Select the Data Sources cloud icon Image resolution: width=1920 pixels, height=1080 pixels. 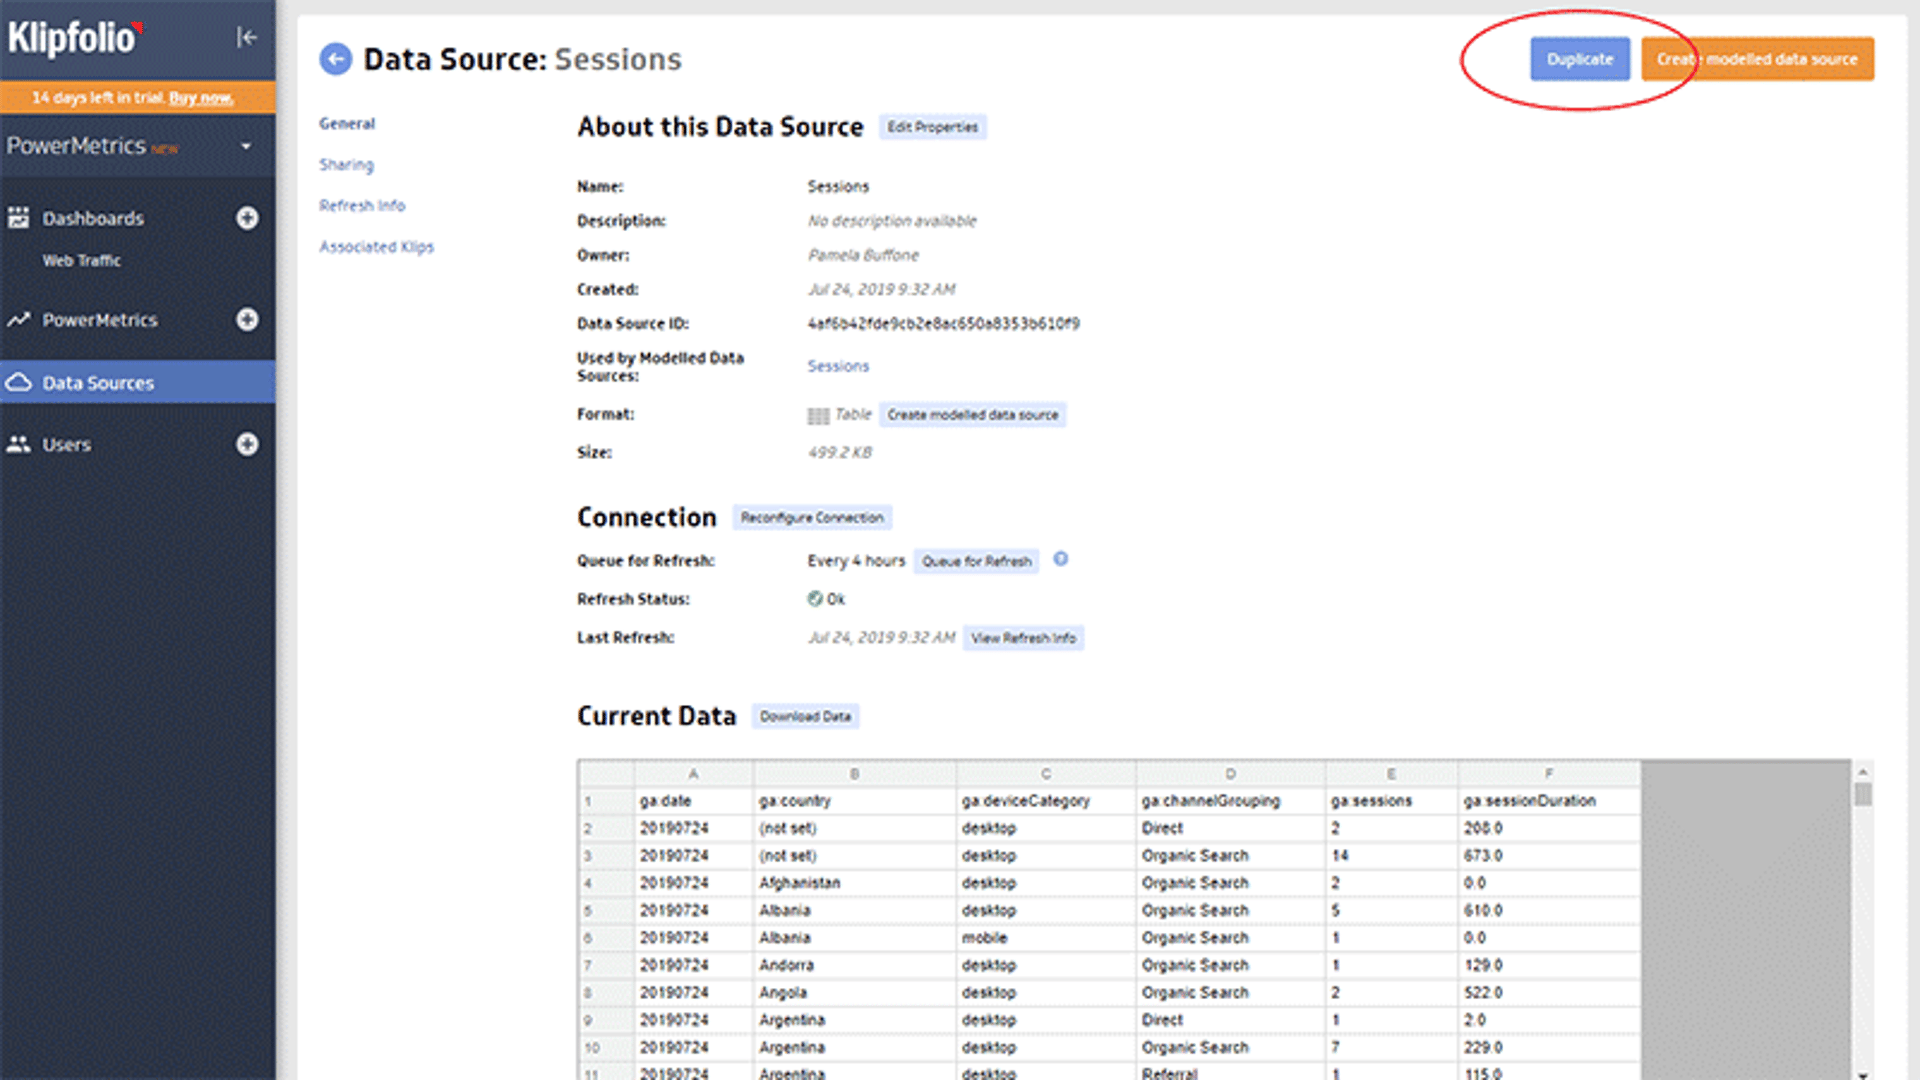18,382
